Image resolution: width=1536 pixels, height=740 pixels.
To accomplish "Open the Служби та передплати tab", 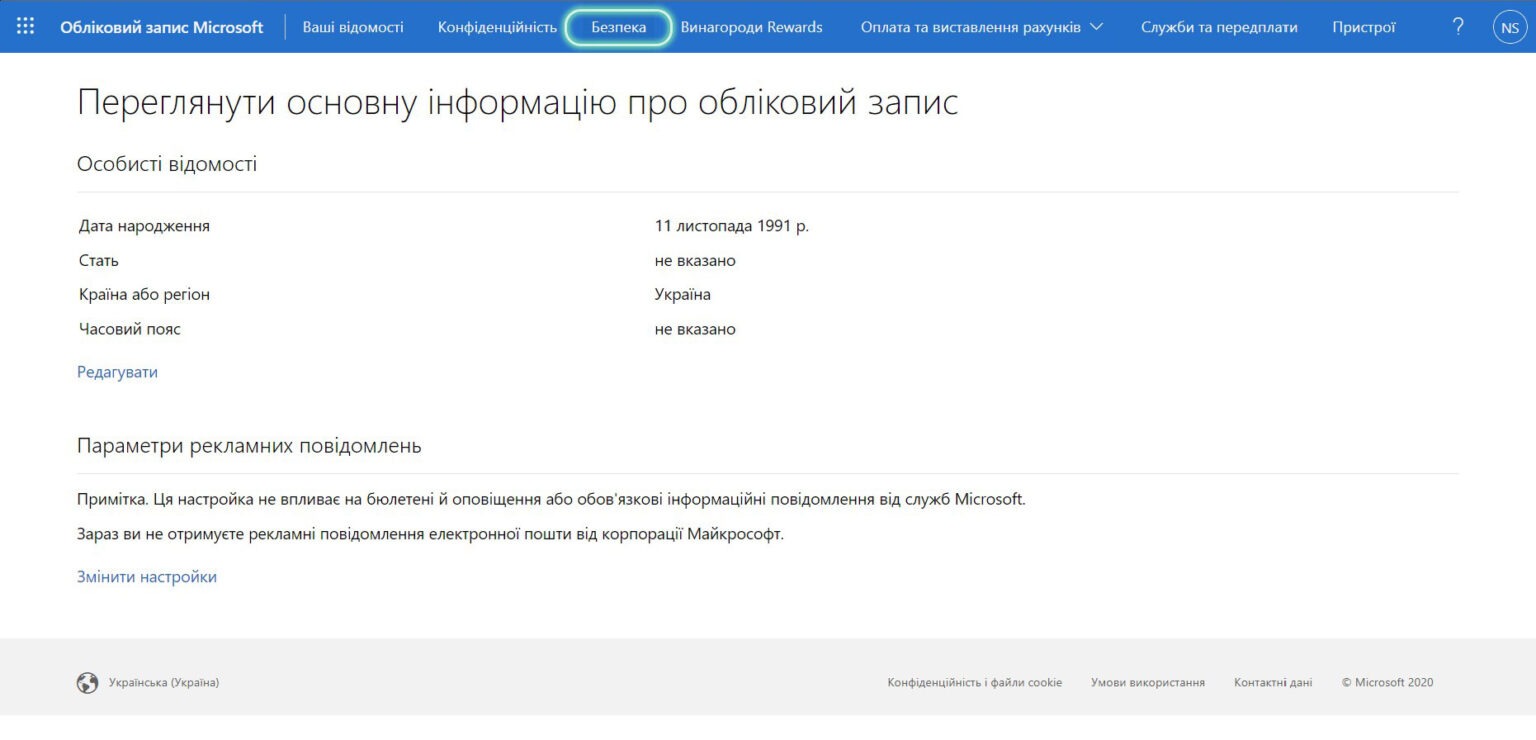I will (x=1219, y=27).
